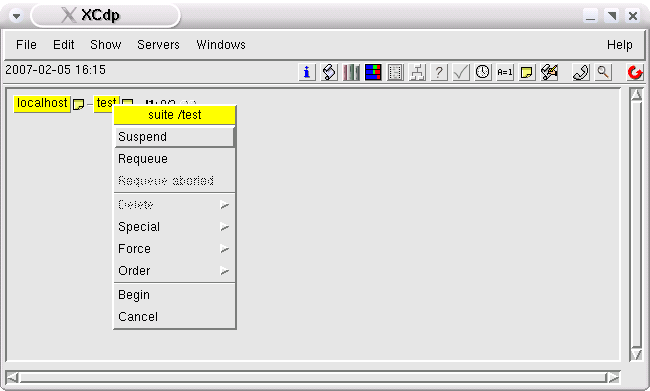650x391 pixels.
Task: Click the 2007-02-05 16:15 timestamp
Action: click(x=56, y=70)
